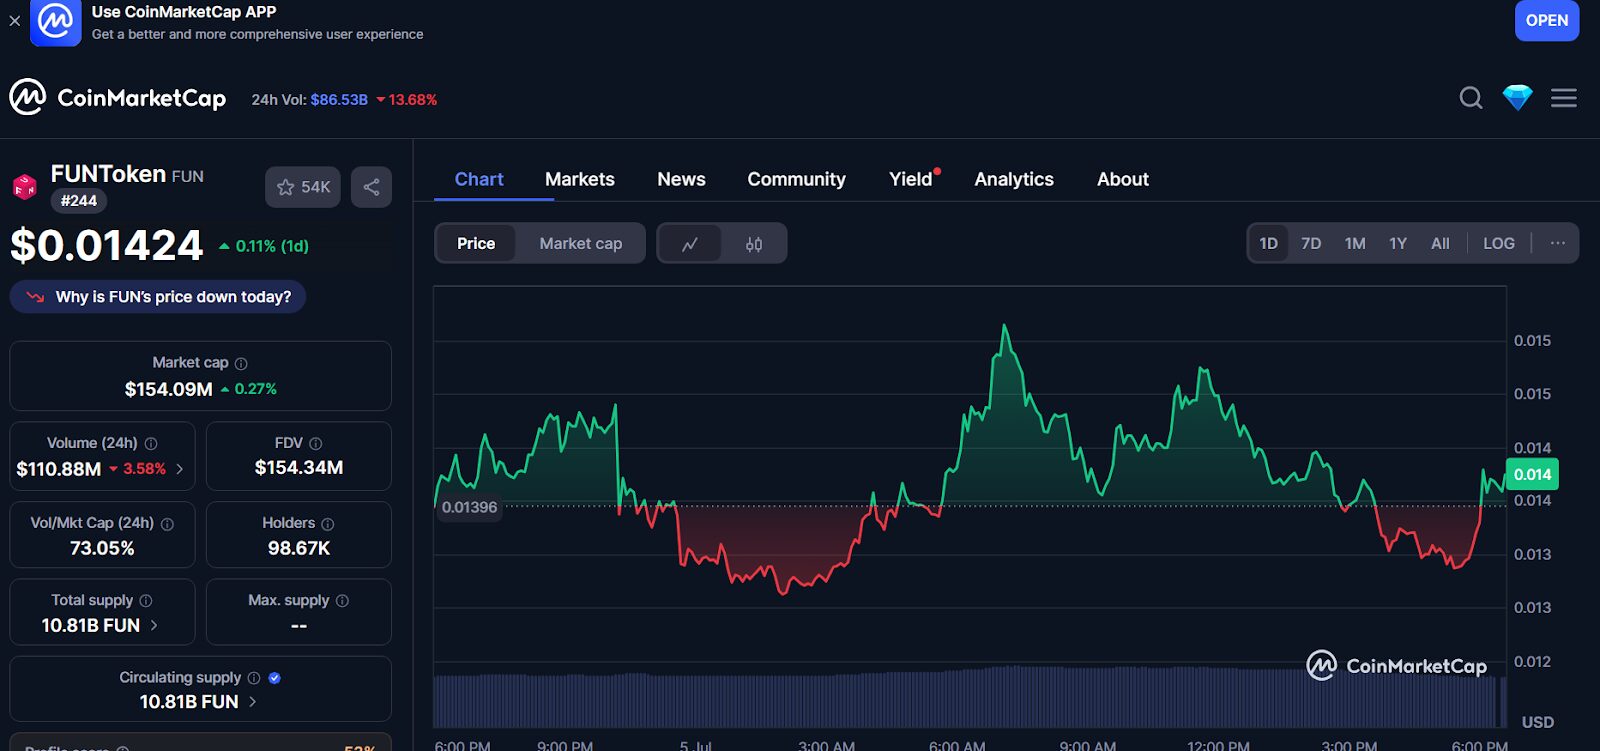This screenshot has height=751, width=1600.
Task: Dismiss the CoinMarketCap app banner
Action: pos(15,21)
